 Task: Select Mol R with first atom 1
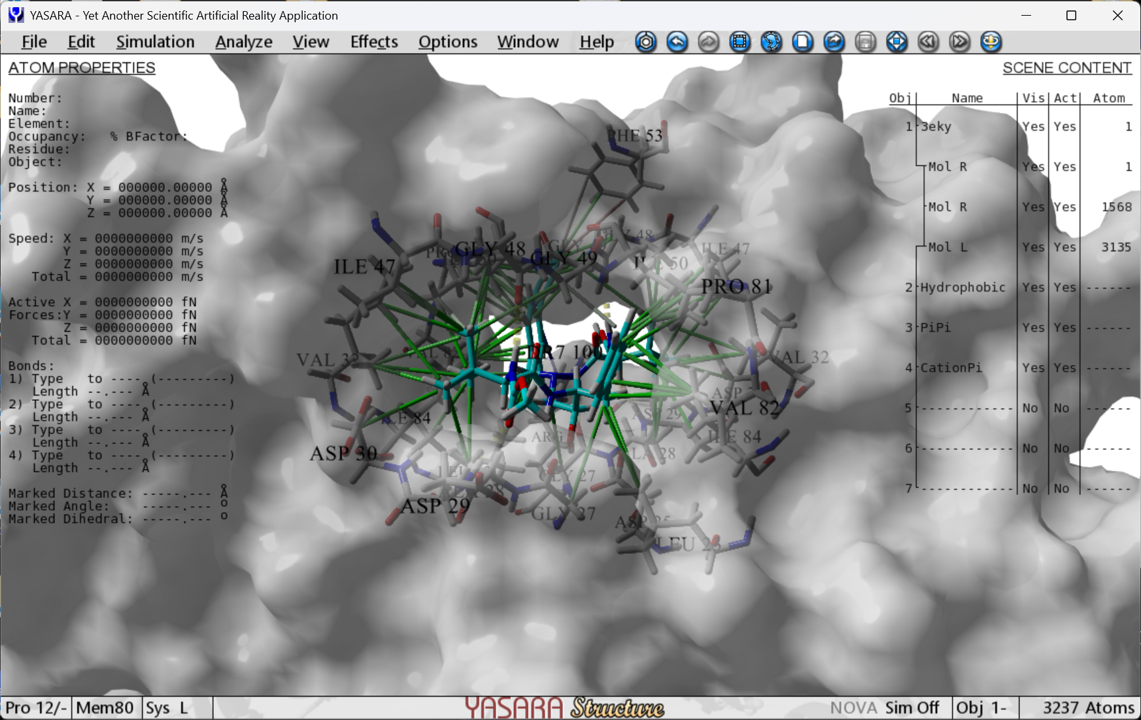point(947,167)
